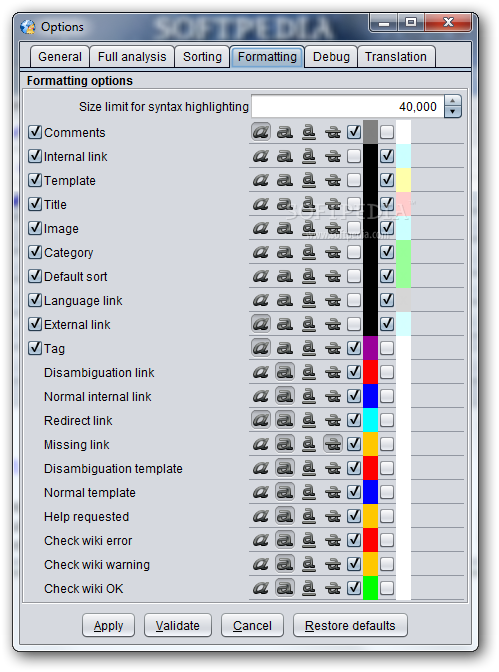Viewport: 499px width, 672px height.
Task: Toggle strikethrough style for Category
Action: [x=333, y=252]
